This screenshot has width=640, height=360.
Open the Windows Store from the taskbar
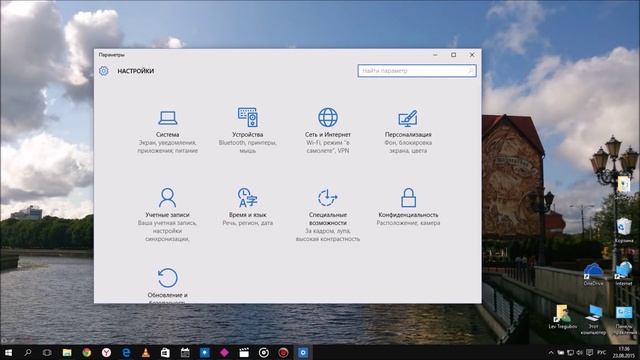[x=165, y=352]
